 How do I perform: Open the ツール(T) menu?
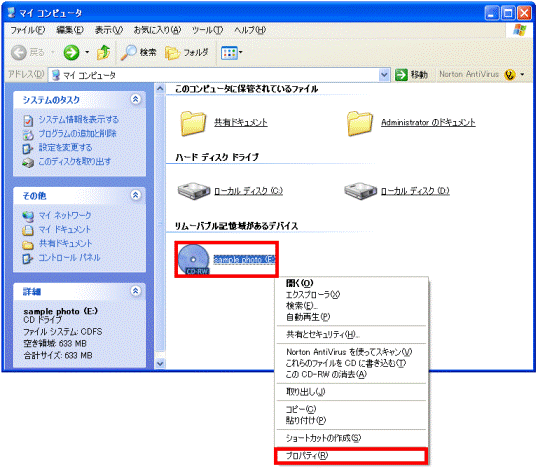click(x=207, y=30)
